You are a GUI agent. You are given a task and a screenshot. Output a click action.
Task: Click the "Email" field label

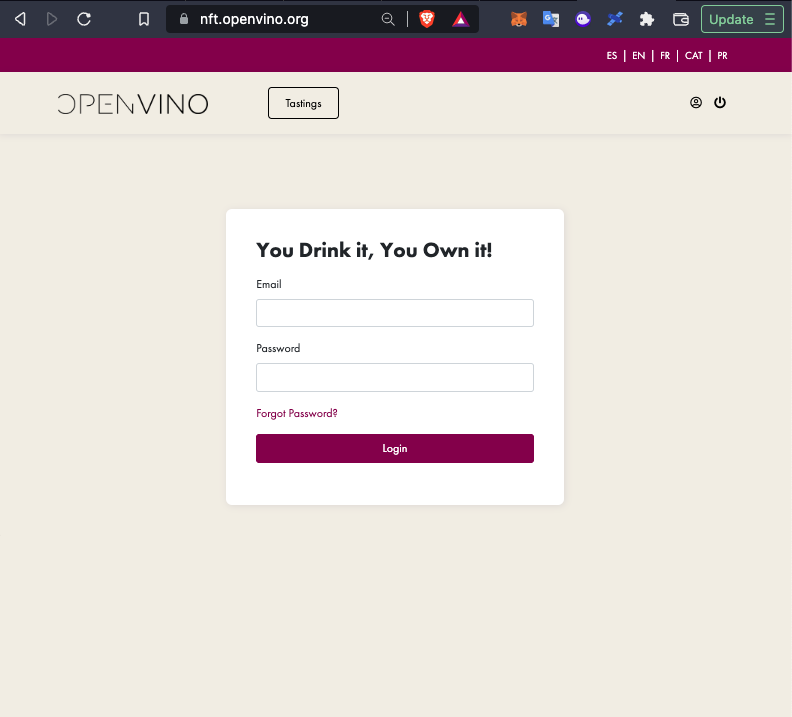coord(269,284)
